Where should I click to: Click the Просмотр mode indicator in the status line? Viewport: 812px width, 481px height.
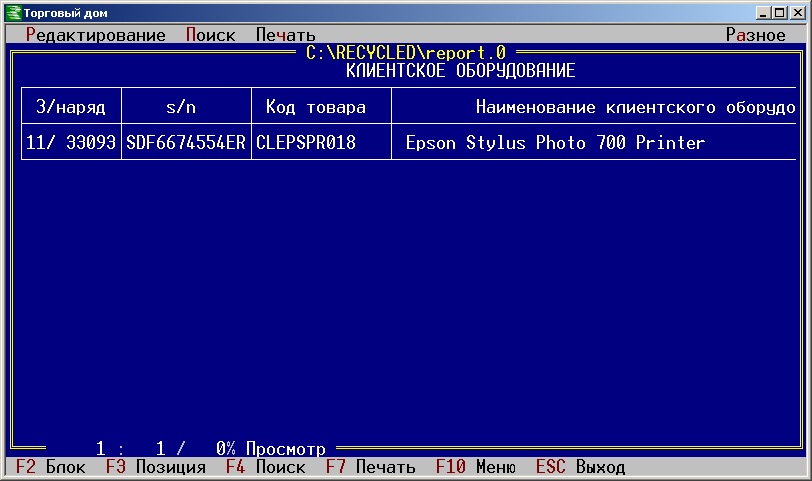click(x=285, y=448)
